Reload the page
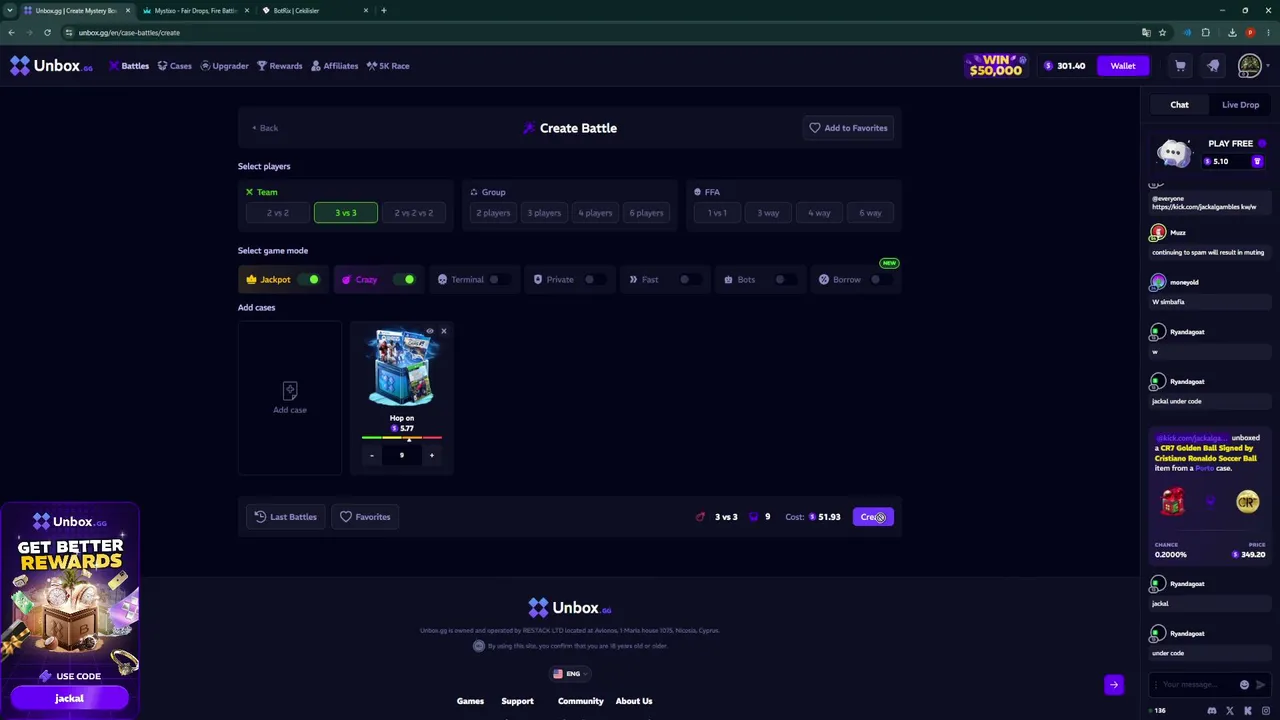 click(x=47, y=33)
